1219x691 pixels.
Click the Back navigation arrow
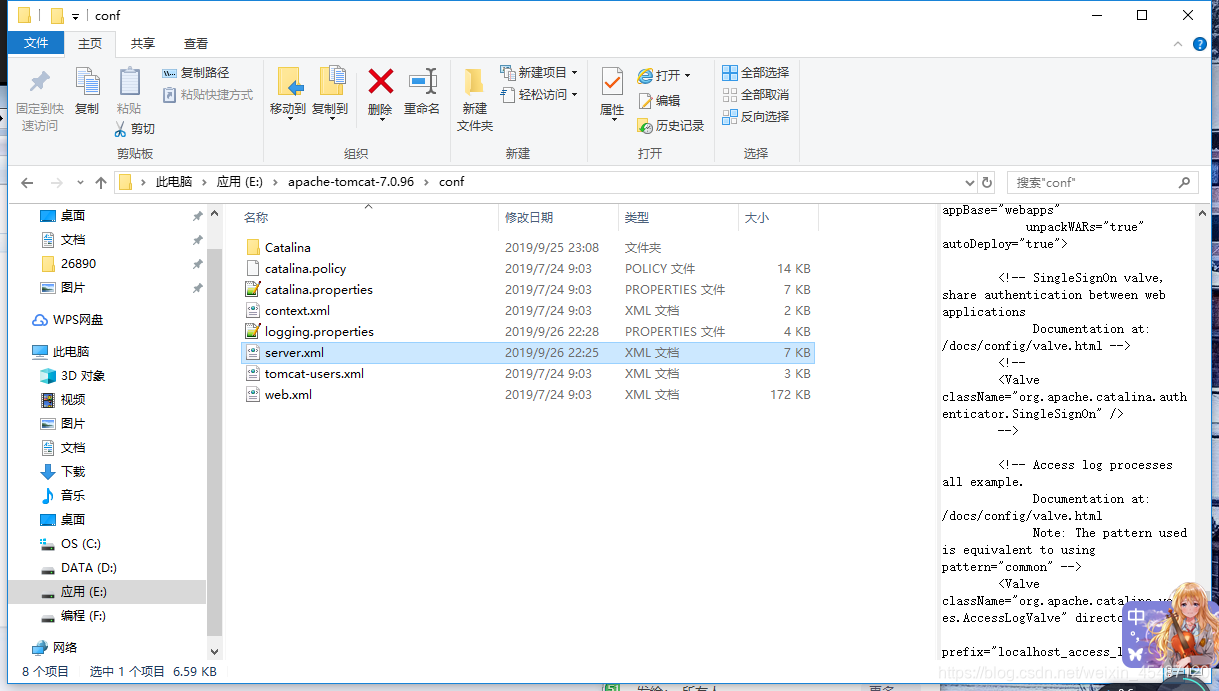click(27, 183)
